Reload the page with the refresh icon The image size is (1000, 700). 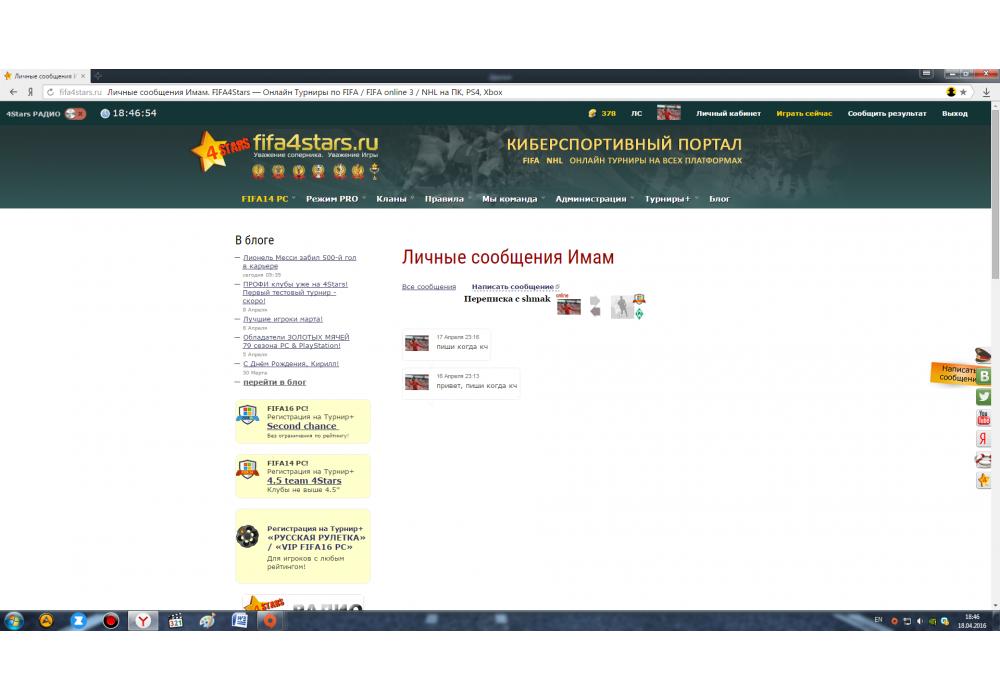tap(50, 92)
